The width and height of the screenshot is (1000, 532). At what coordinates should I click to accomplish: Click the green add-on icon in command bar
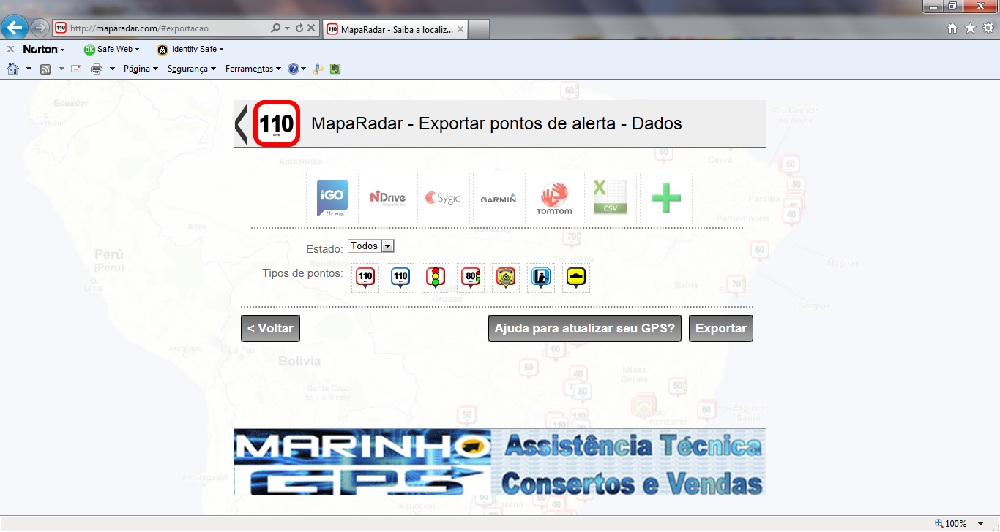[x=335, y=69]
